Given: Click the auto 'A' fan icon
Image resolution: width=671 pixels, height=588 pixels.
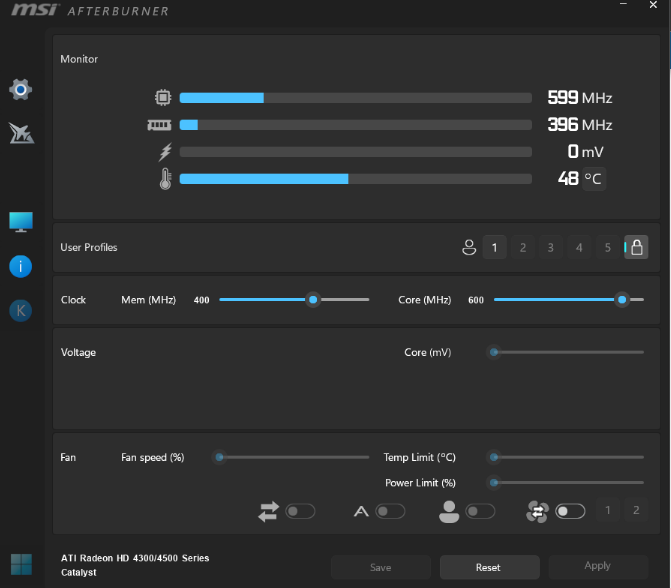Looking at the screenshot, I should pyautogui.click(x=361, y=511).
